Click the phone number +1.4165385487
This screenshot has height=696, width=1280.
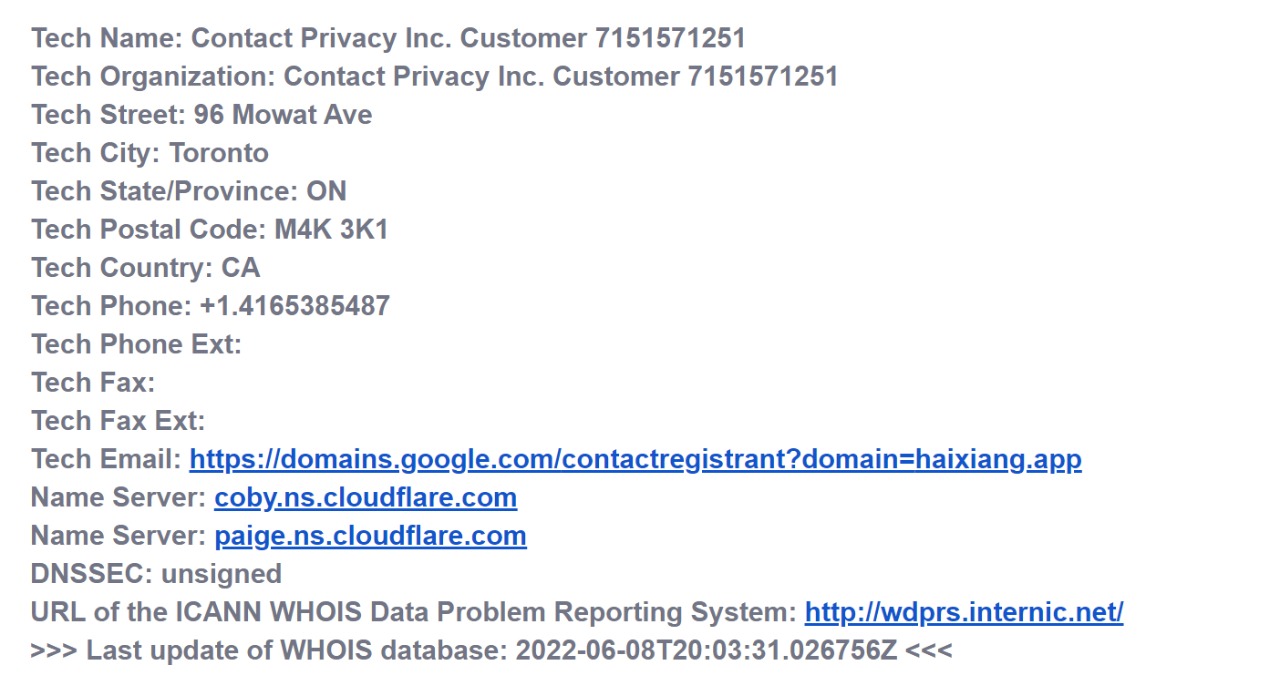294,306
